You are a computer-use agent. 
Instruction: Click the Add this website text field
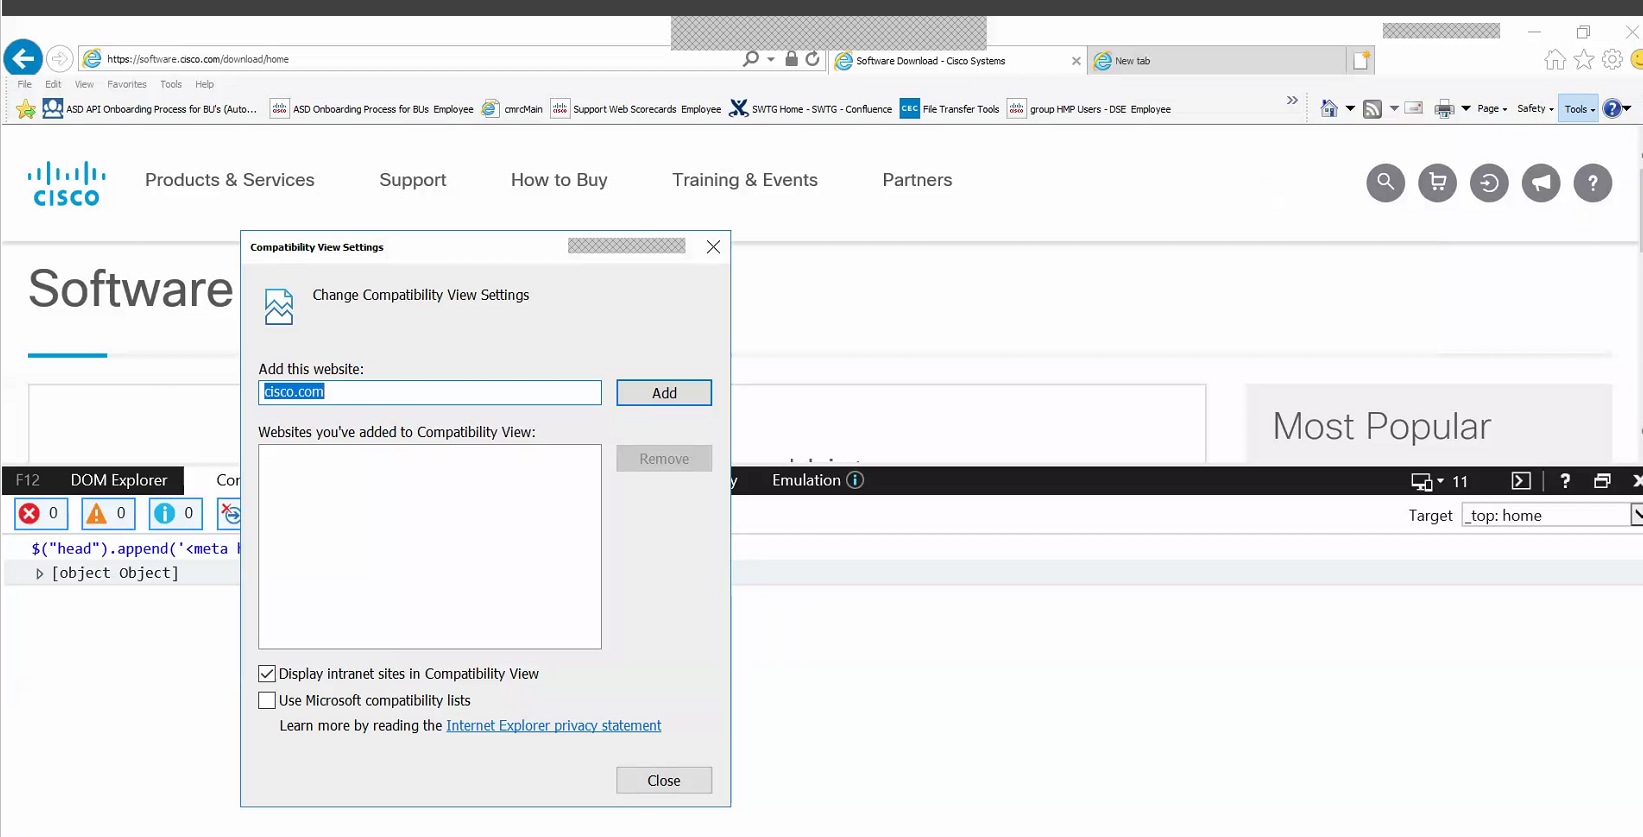(430, 392)
